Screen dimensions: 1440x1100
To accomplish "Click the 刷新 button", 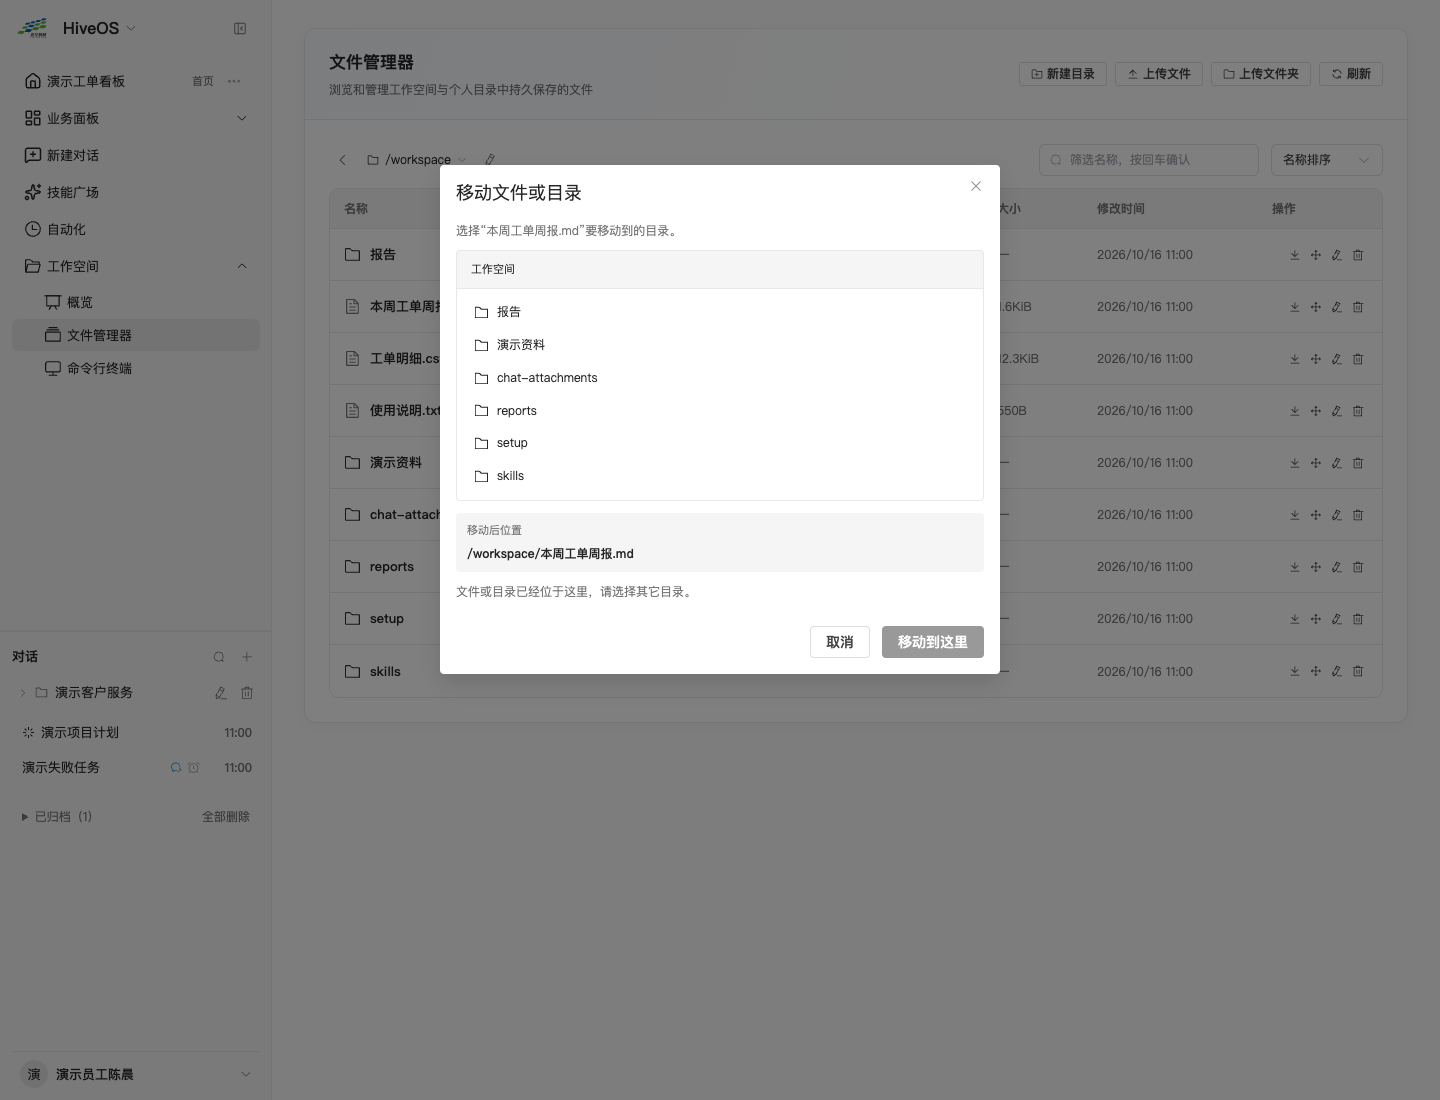I will pyautogui.click(x=1351, y=74).
